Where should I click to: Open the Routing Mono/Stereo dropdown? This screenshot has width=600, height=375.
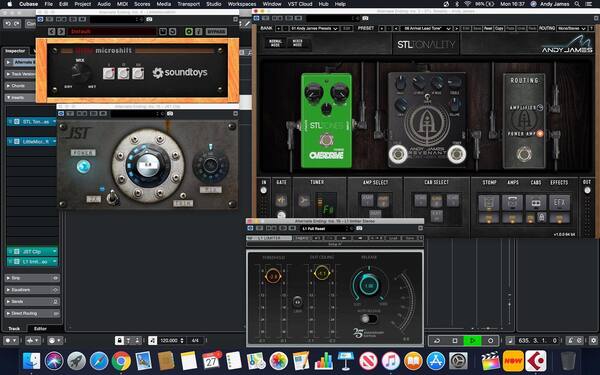click(x=572, y=28)
